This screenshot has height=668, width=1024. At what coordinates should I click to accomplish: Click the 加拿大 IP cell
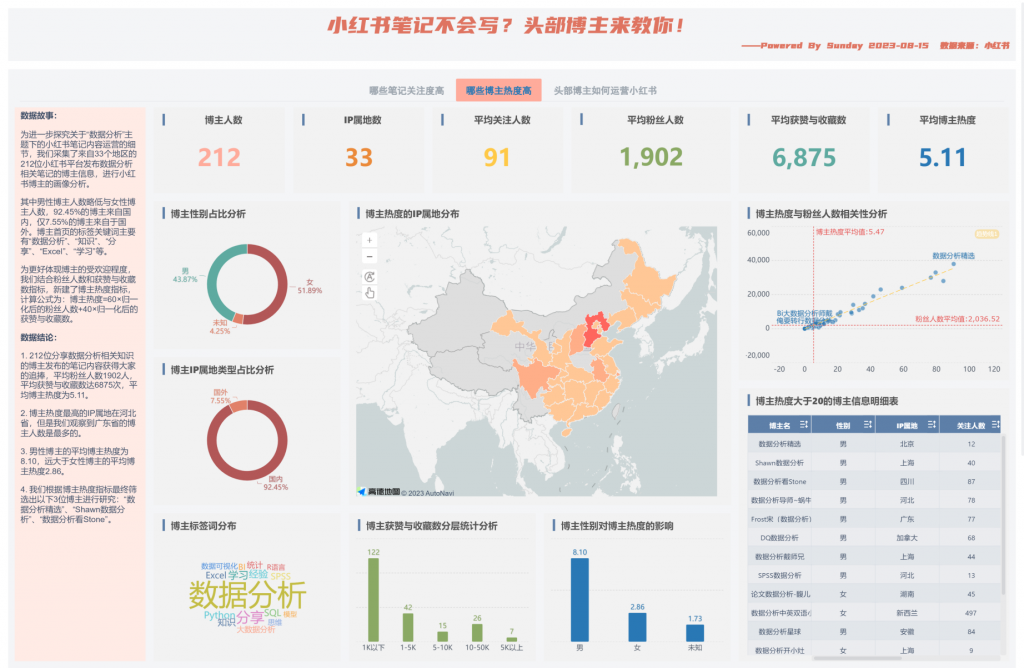pos(906,538)
